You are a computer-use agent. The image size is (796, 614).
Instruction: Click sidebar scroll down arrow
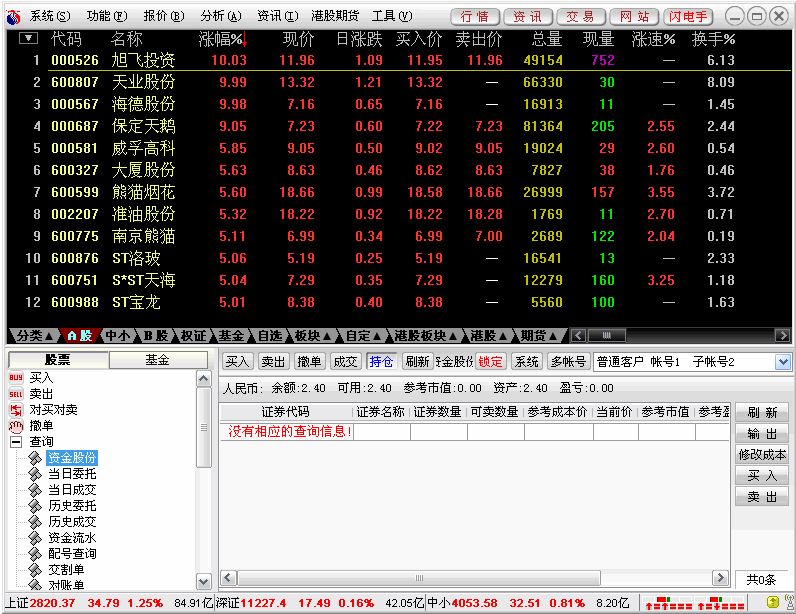(204, 581)
